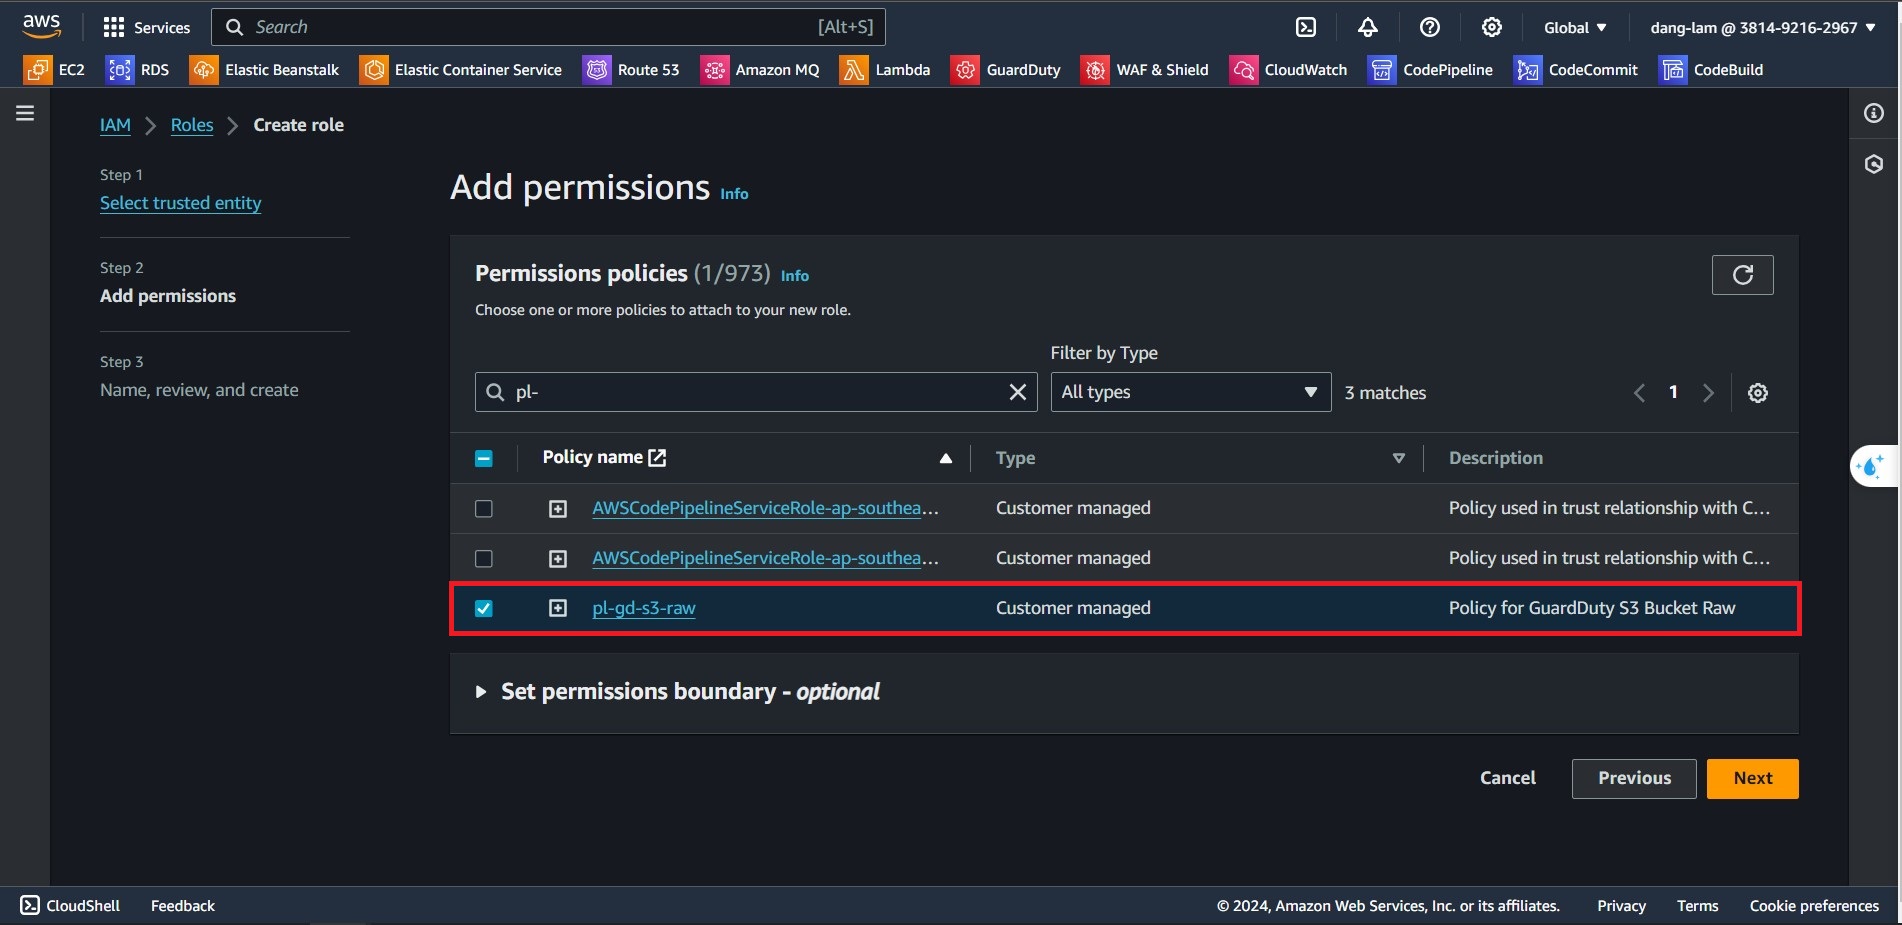Image resolution: width=1902 pixels, height=925 pixels.
Task: Uncheck the pl-gd-s3-raw policy checkbox
Action: pos(484,608)
